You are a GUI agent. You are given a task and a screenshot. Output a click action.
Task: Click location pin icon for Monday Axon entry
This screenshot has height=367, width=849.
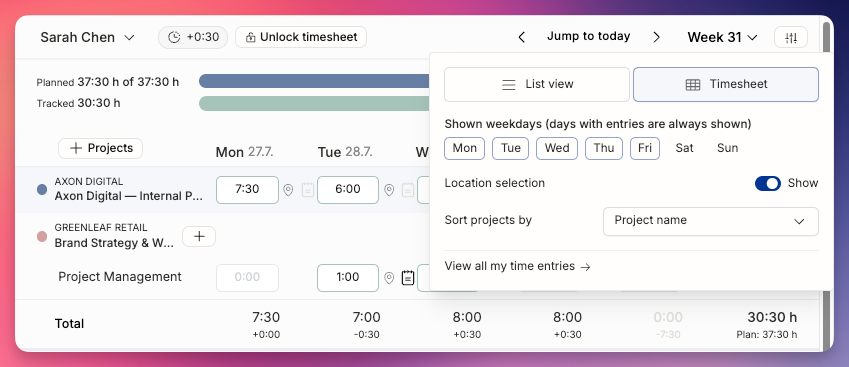click(x=288, y=189)
